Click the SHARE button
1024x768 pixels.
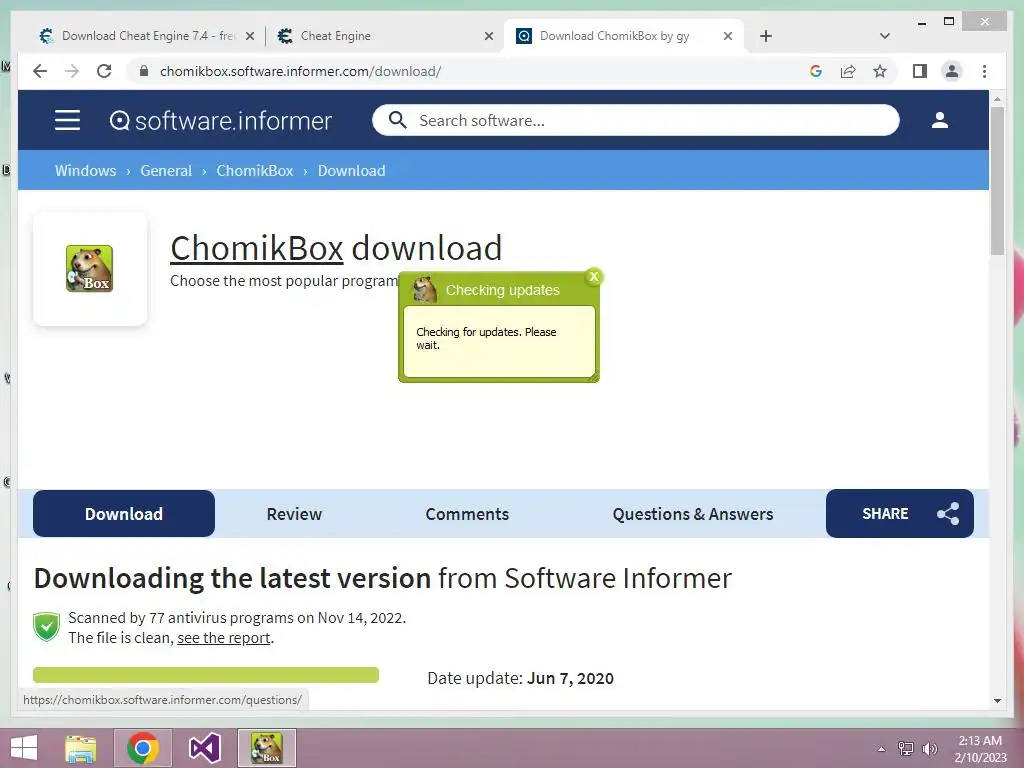899,514
